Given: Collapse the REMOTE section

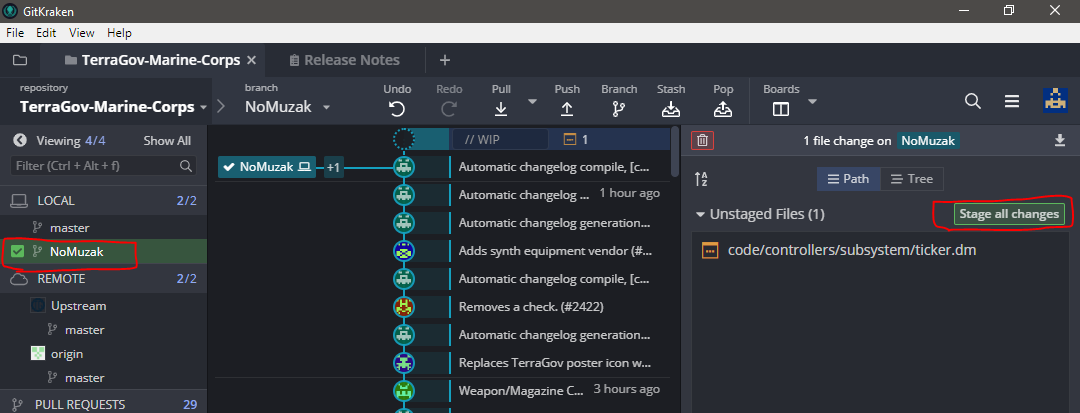Looking at the screenshot, I should pyautogui.click(x=103, y=279).
